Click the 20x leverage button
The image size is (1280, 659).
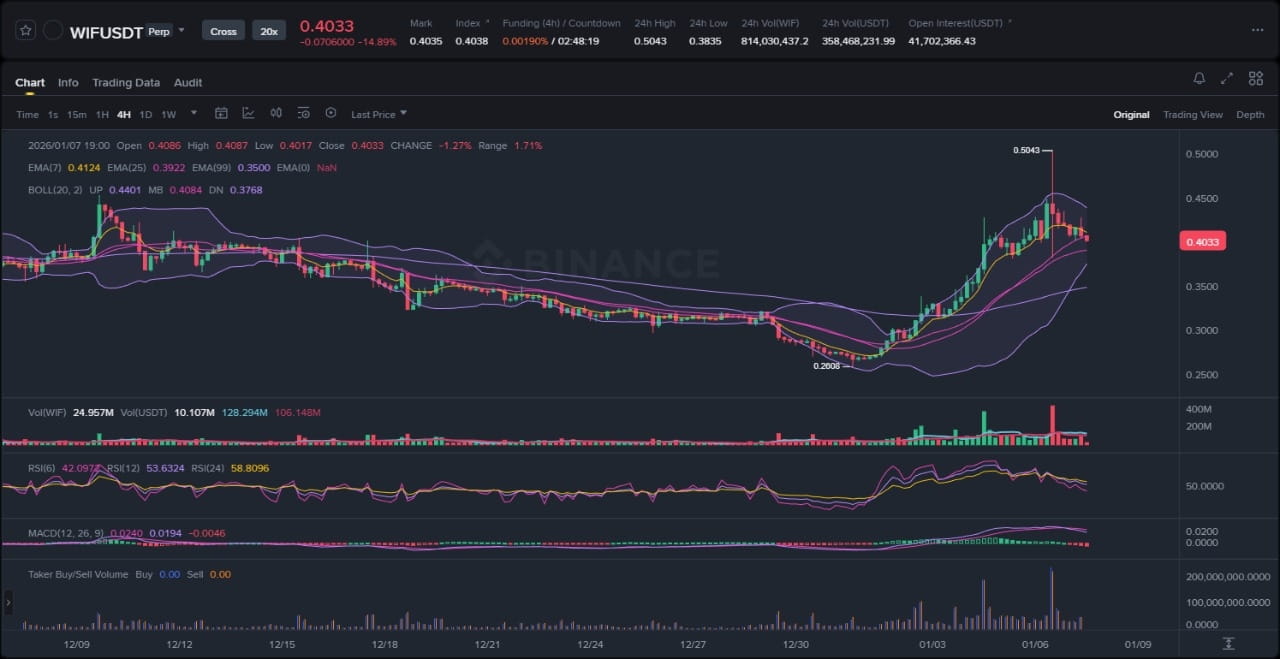point(268,31)
